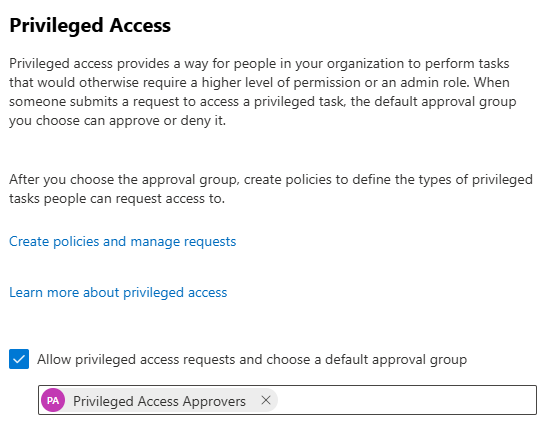Disable privileged access requests via checkbox
The height and width of the screenshot is (435, 558).
[x=19, y=359]
